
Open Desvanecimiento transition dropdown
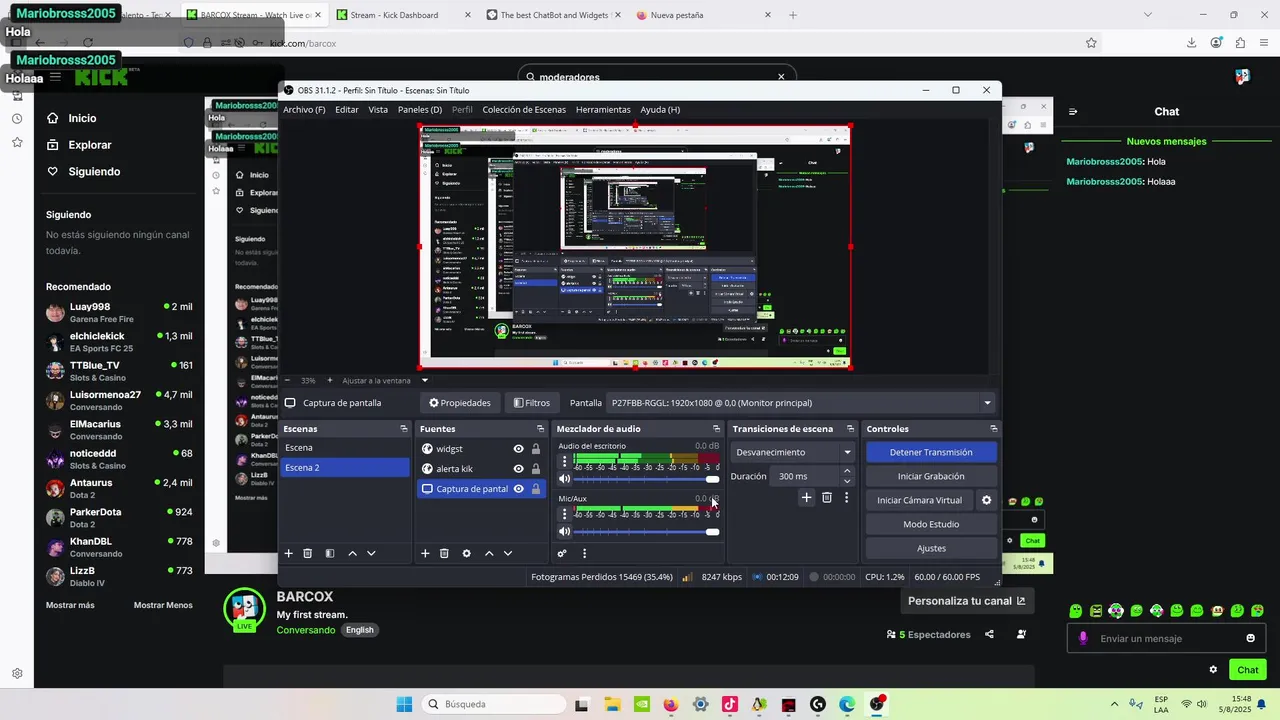pos(792,452)
